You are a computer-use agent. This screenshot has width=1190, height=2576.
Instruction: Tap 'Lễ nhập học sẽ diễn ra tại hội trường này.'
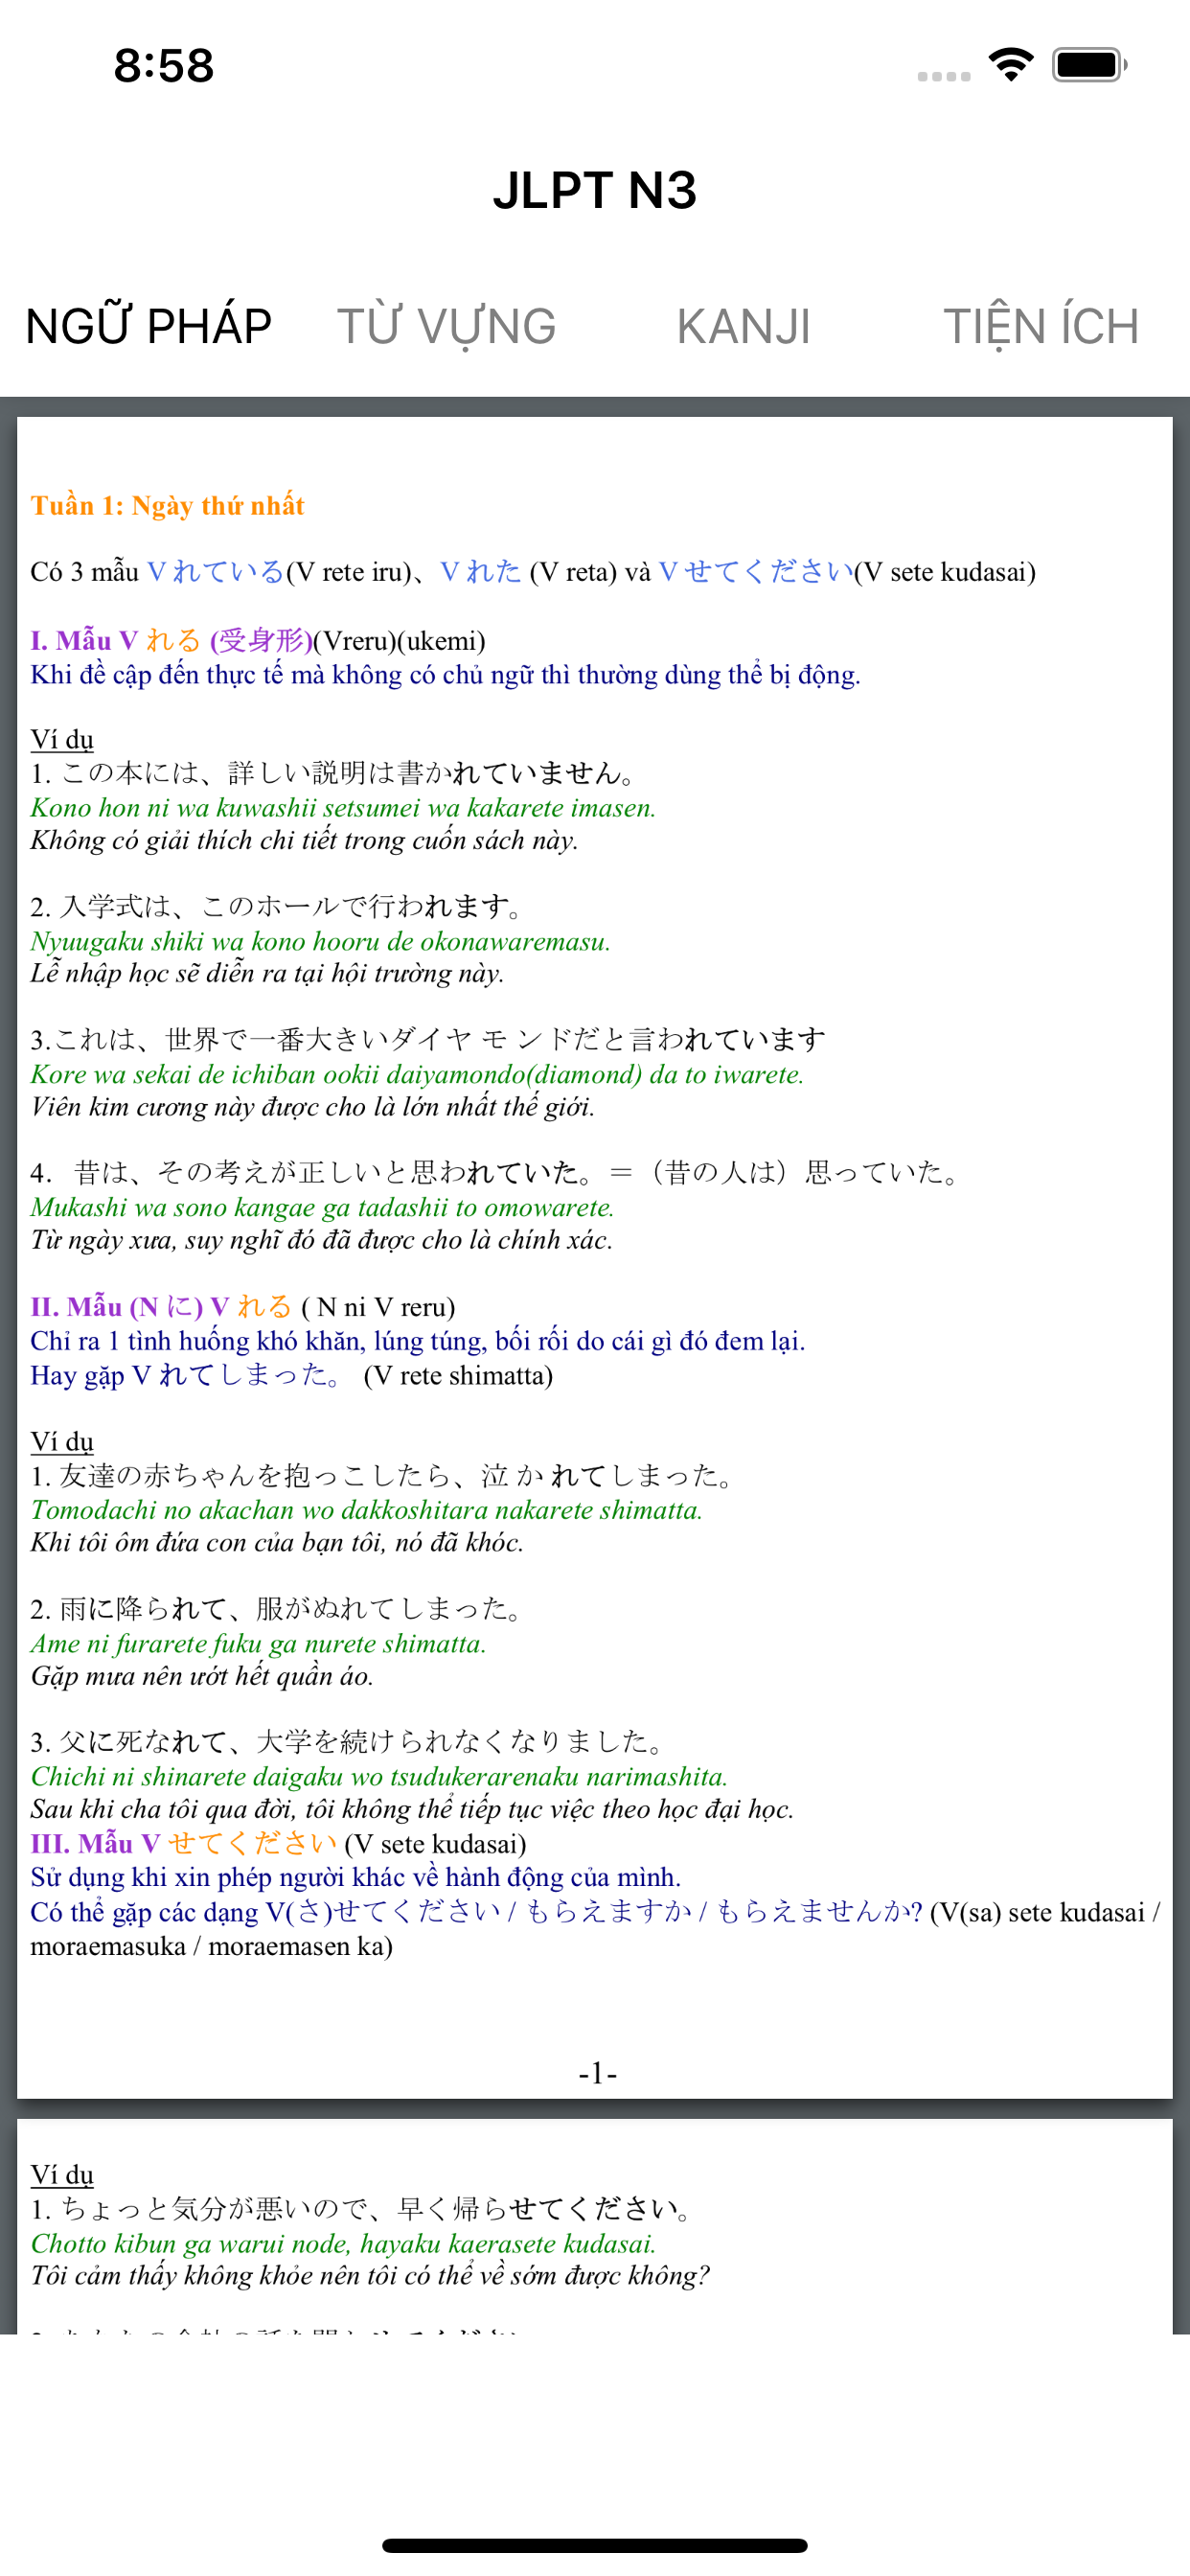[267, 974]
